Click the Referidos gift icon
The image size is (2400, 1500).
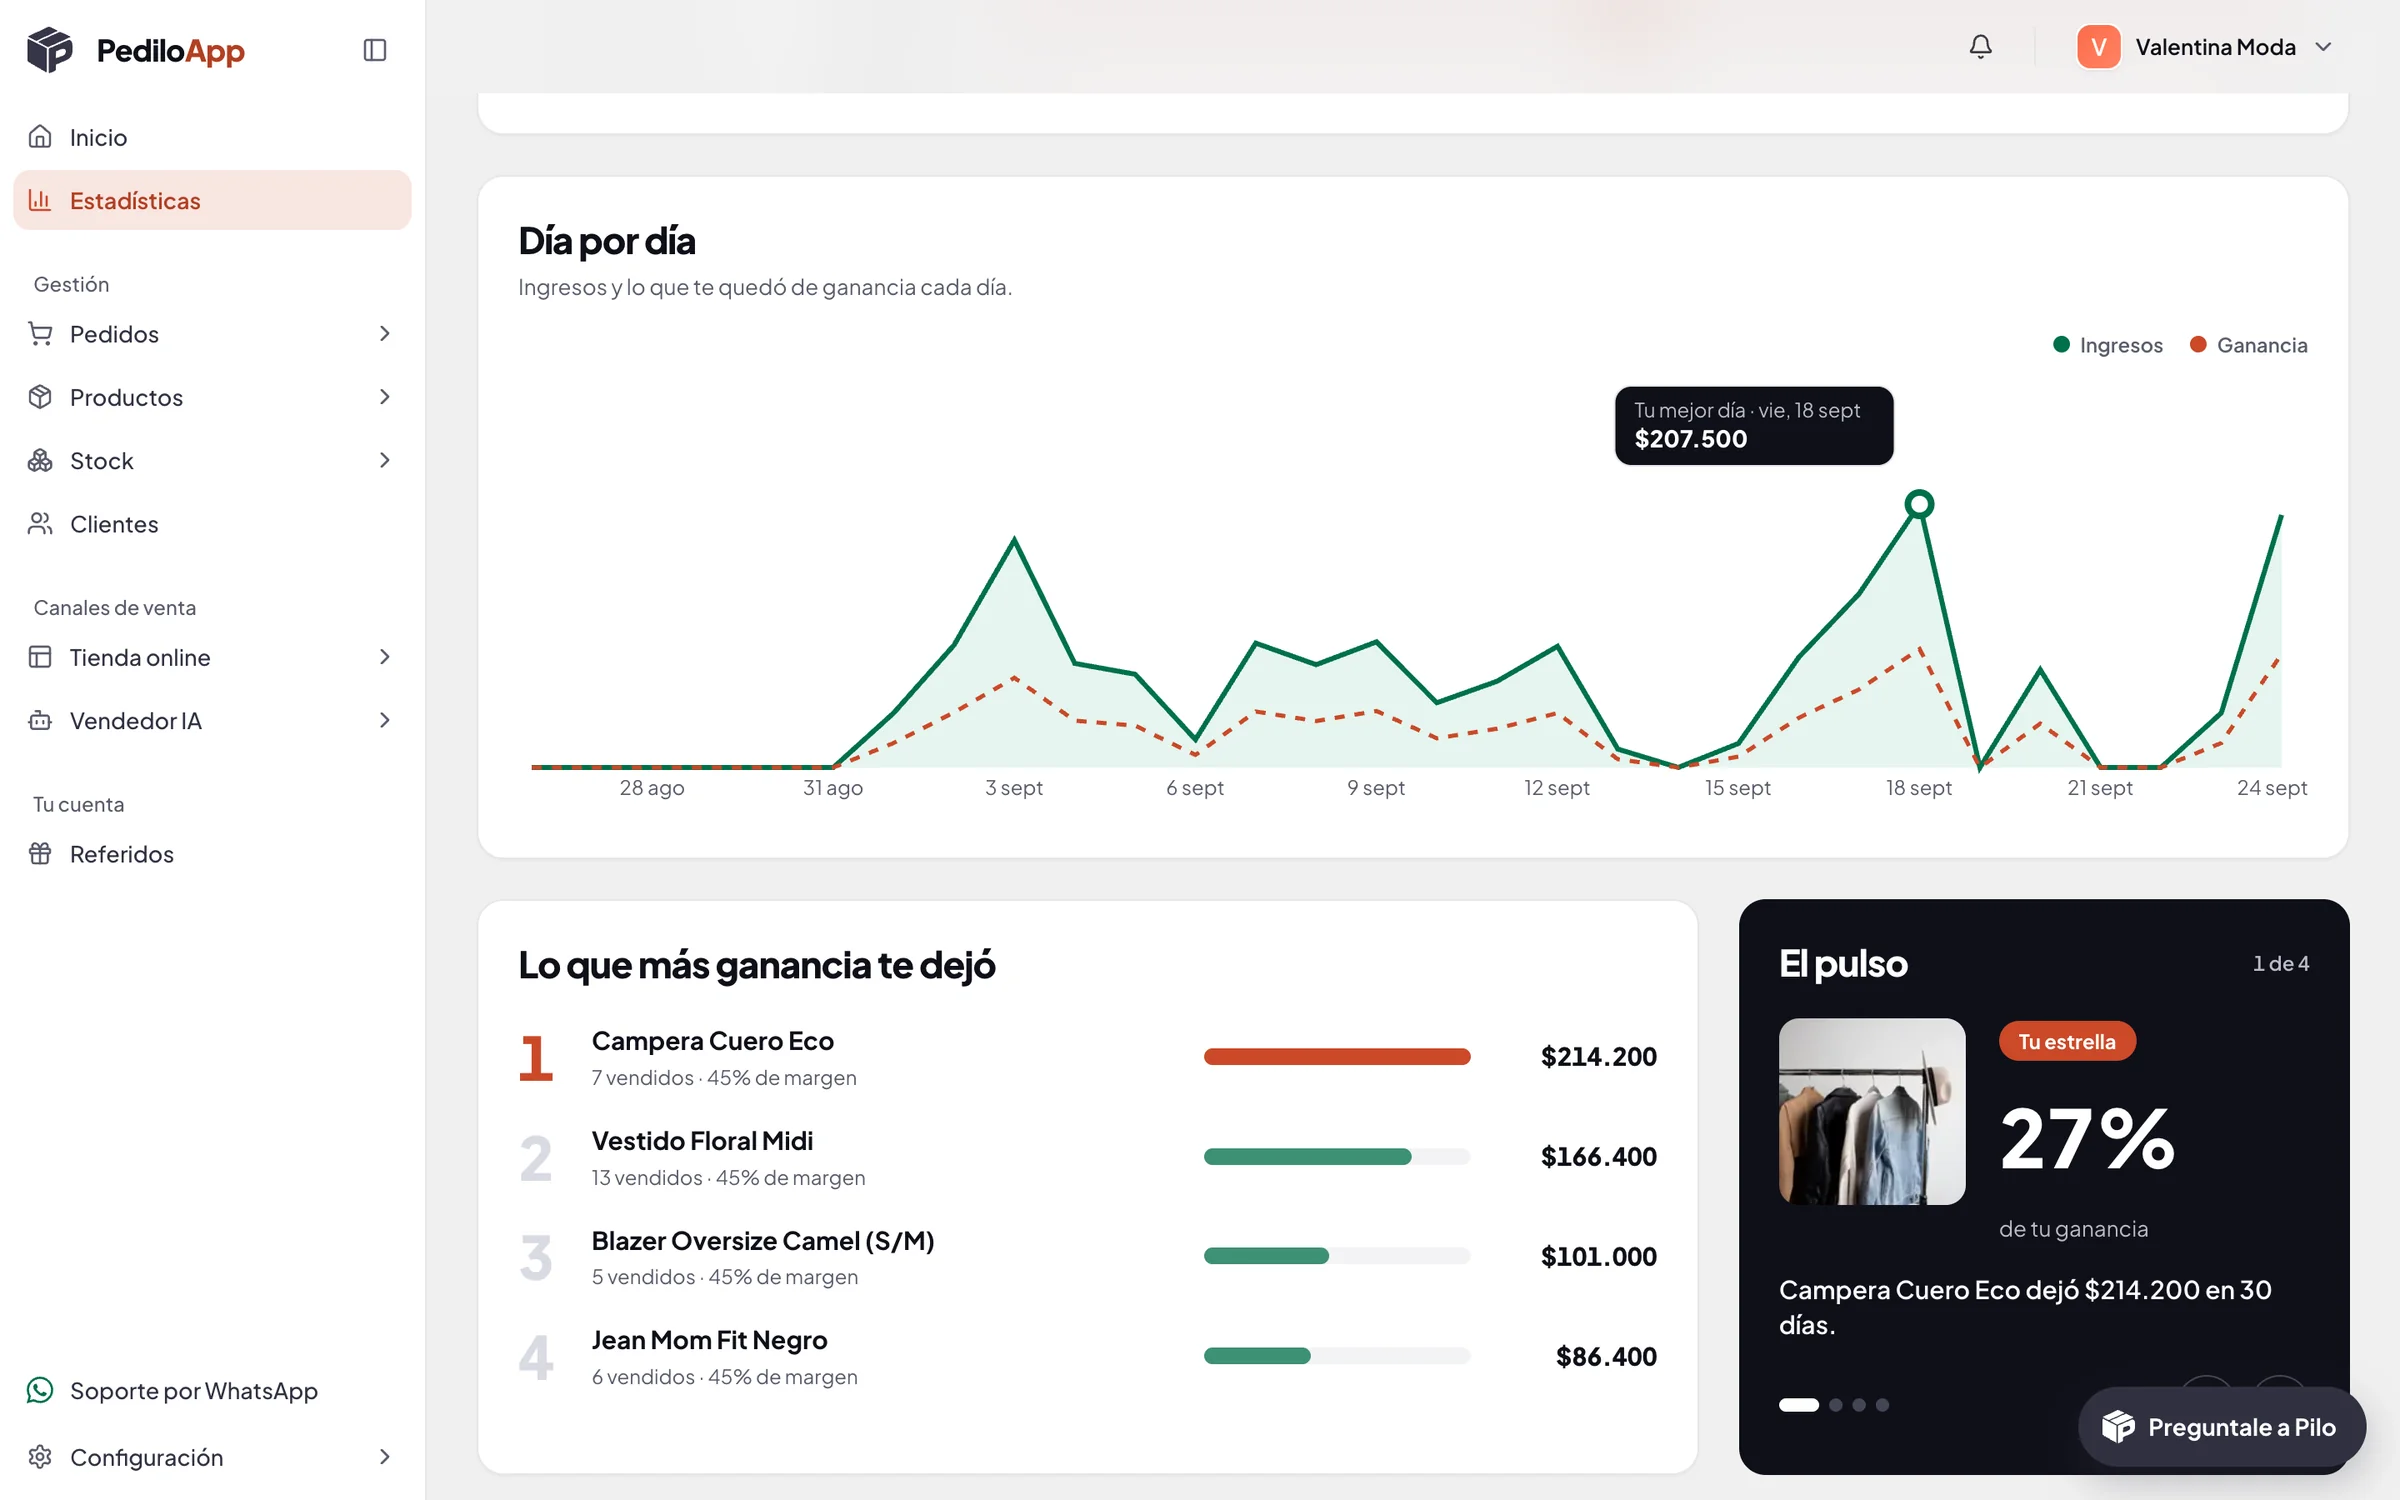click(x=40, y=853)
